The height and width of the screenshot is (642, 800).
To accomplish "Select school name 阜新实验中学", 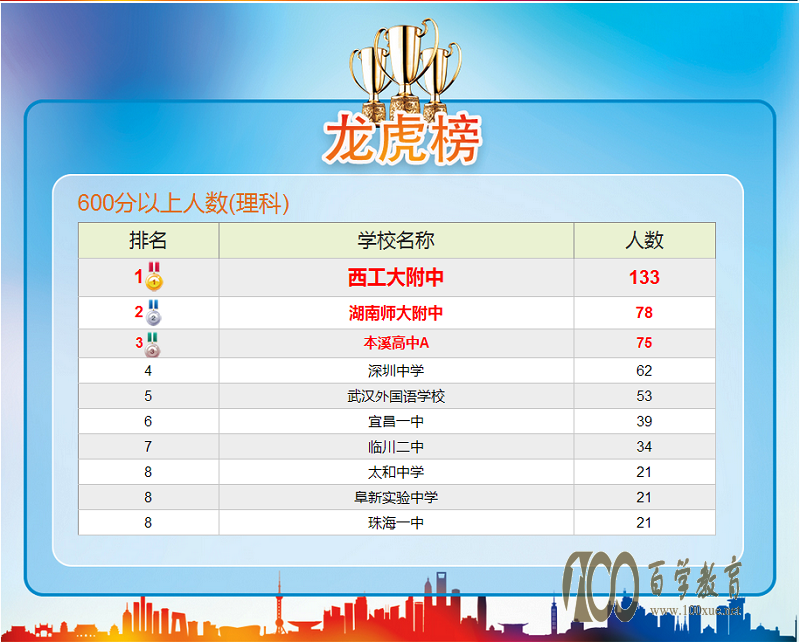I will pyautogui.click(x=396, y=498).
